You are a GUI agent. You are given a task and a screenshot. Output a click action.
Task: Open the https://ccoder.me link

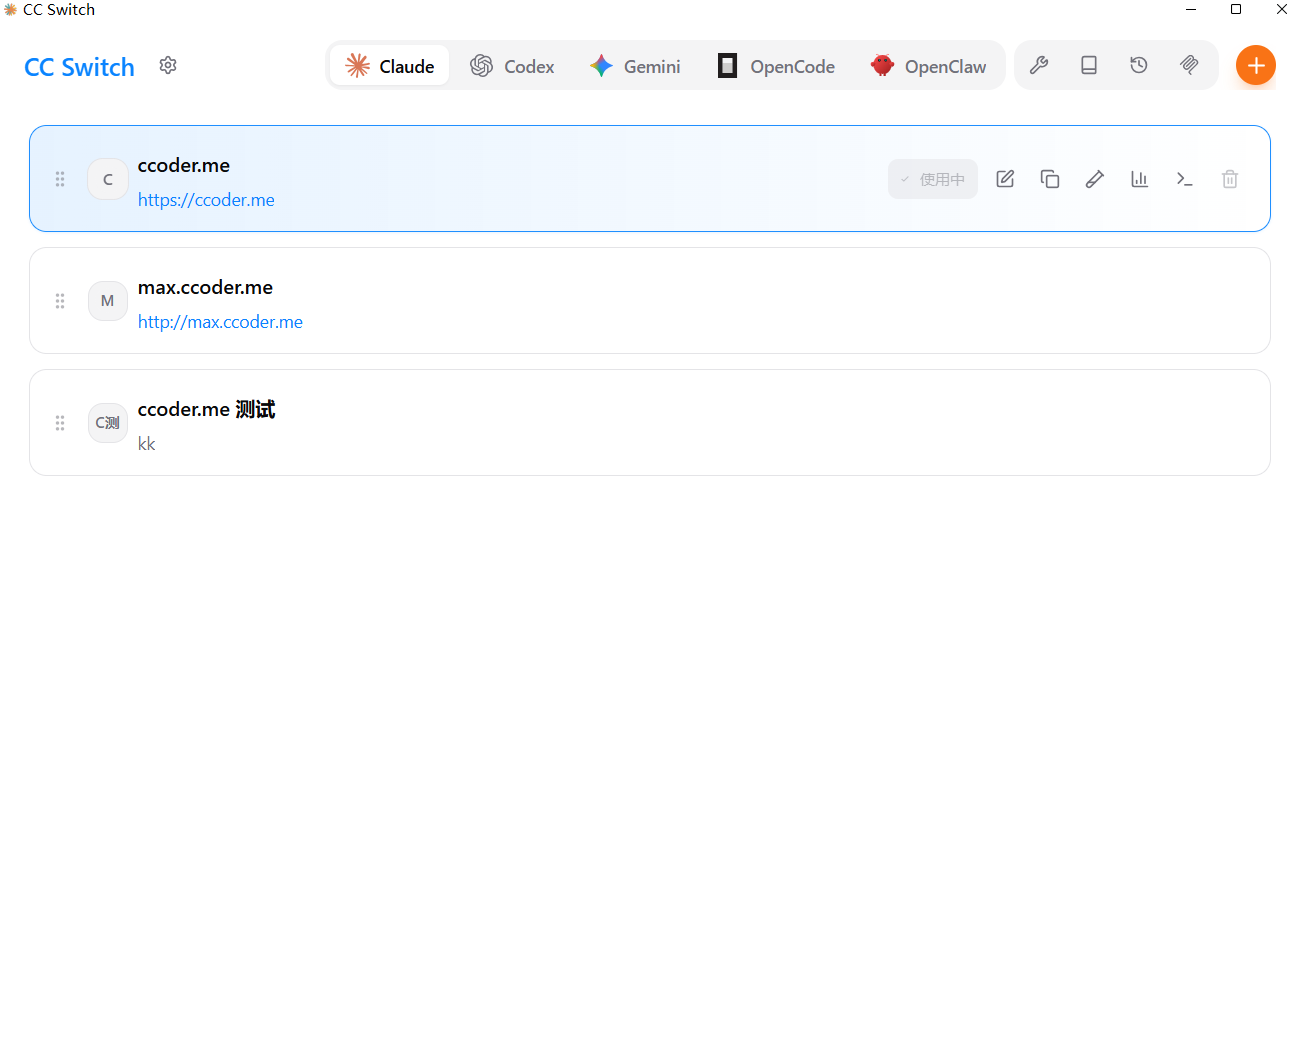(x=206, y=200)
